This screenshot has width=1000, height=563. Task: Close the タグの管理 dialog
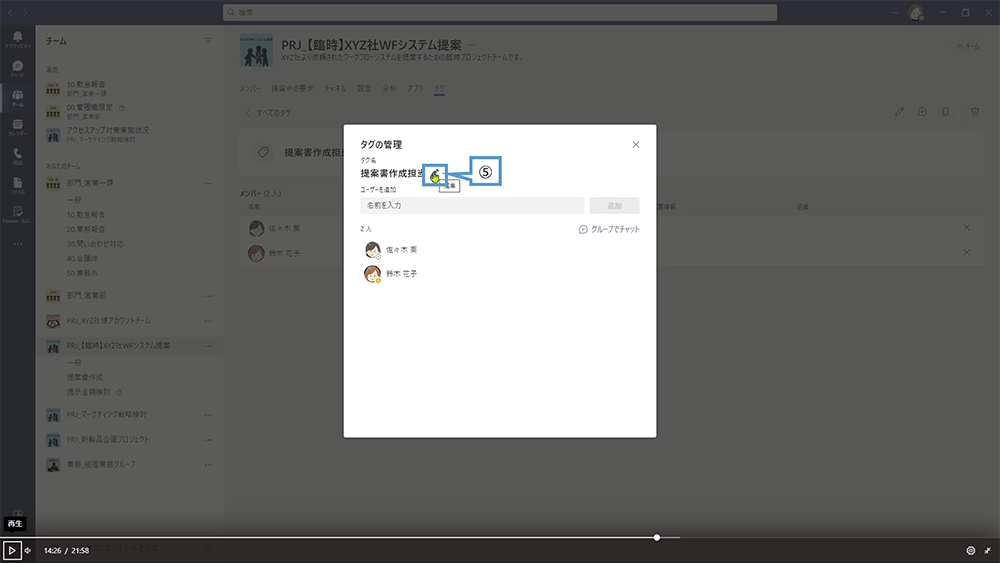pyautogui.click(x=636, y=145)
